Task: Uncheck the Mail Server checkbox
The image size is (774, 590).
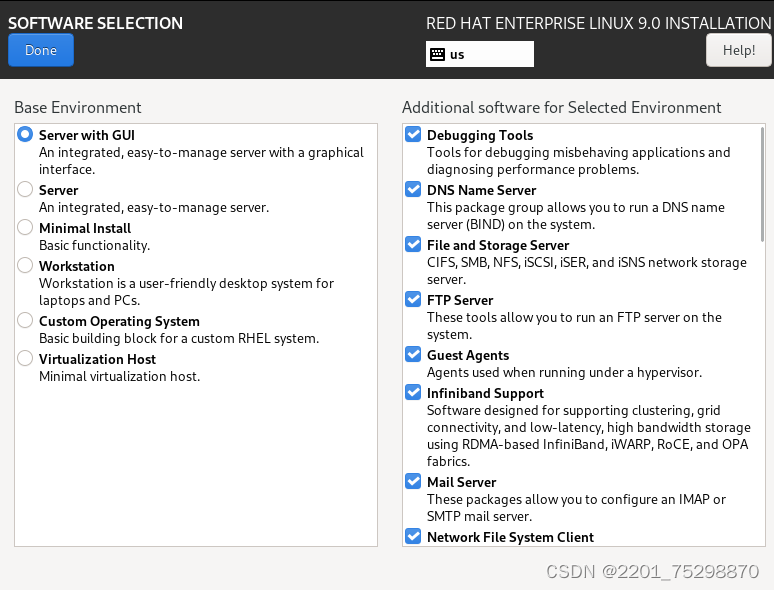Action: 413,482
